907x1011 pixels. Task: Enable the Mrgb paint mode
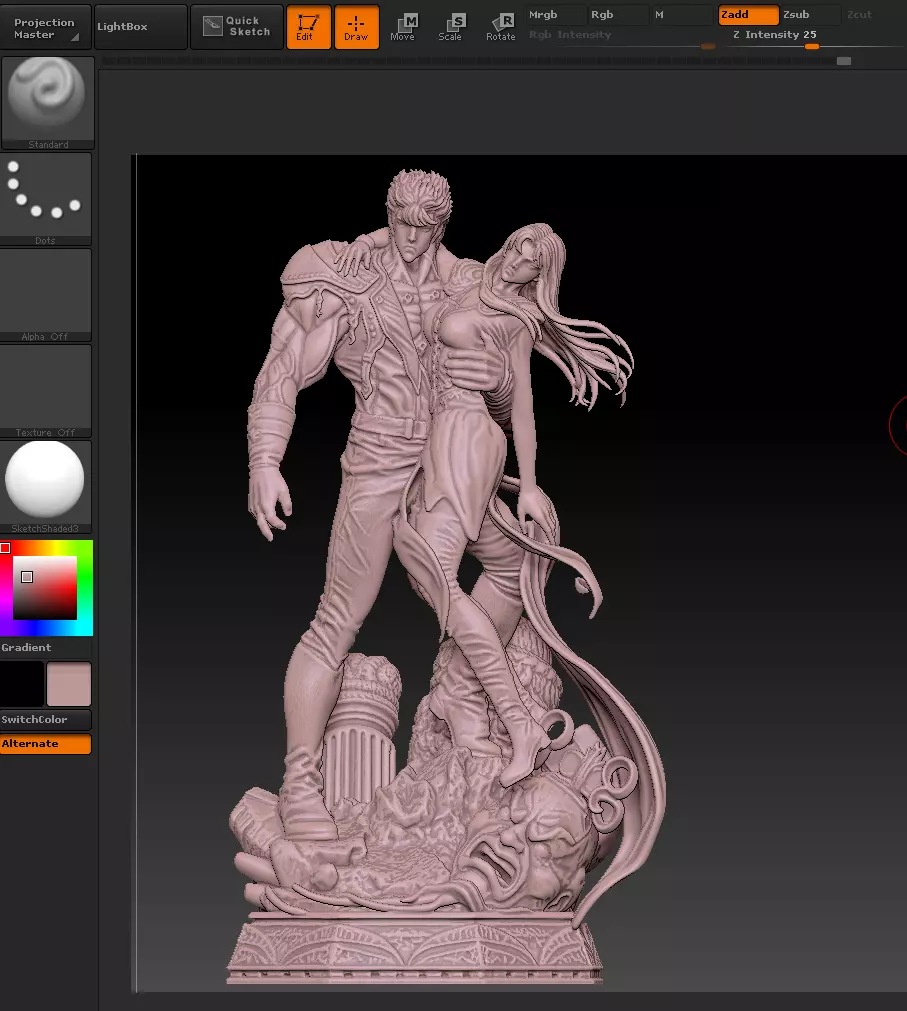tap(554, 15)
